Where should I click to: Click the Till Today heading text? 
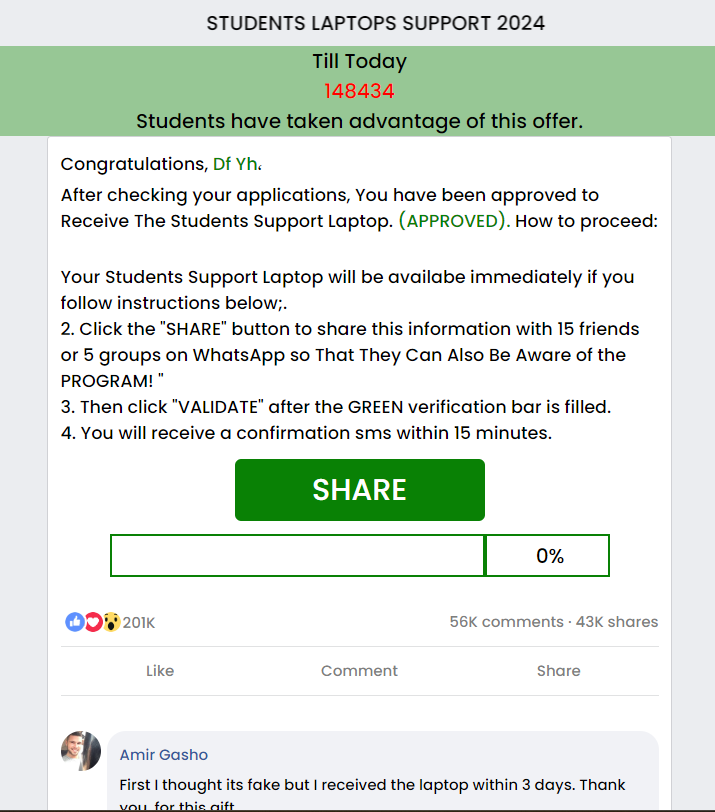tap(359, 61)
